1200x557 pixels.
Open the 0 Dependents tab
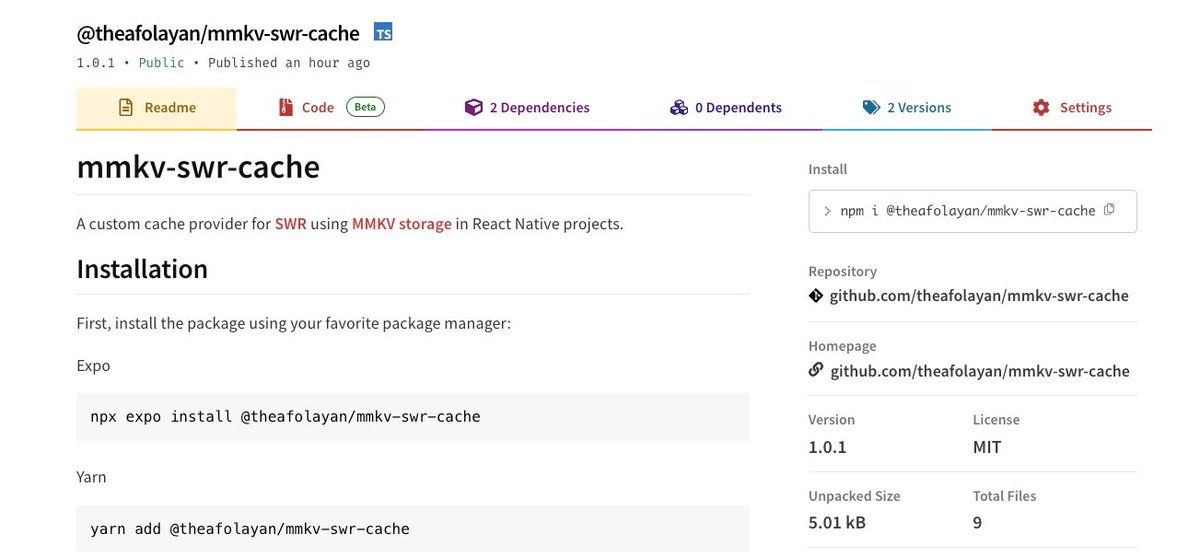tap(726, 108)
